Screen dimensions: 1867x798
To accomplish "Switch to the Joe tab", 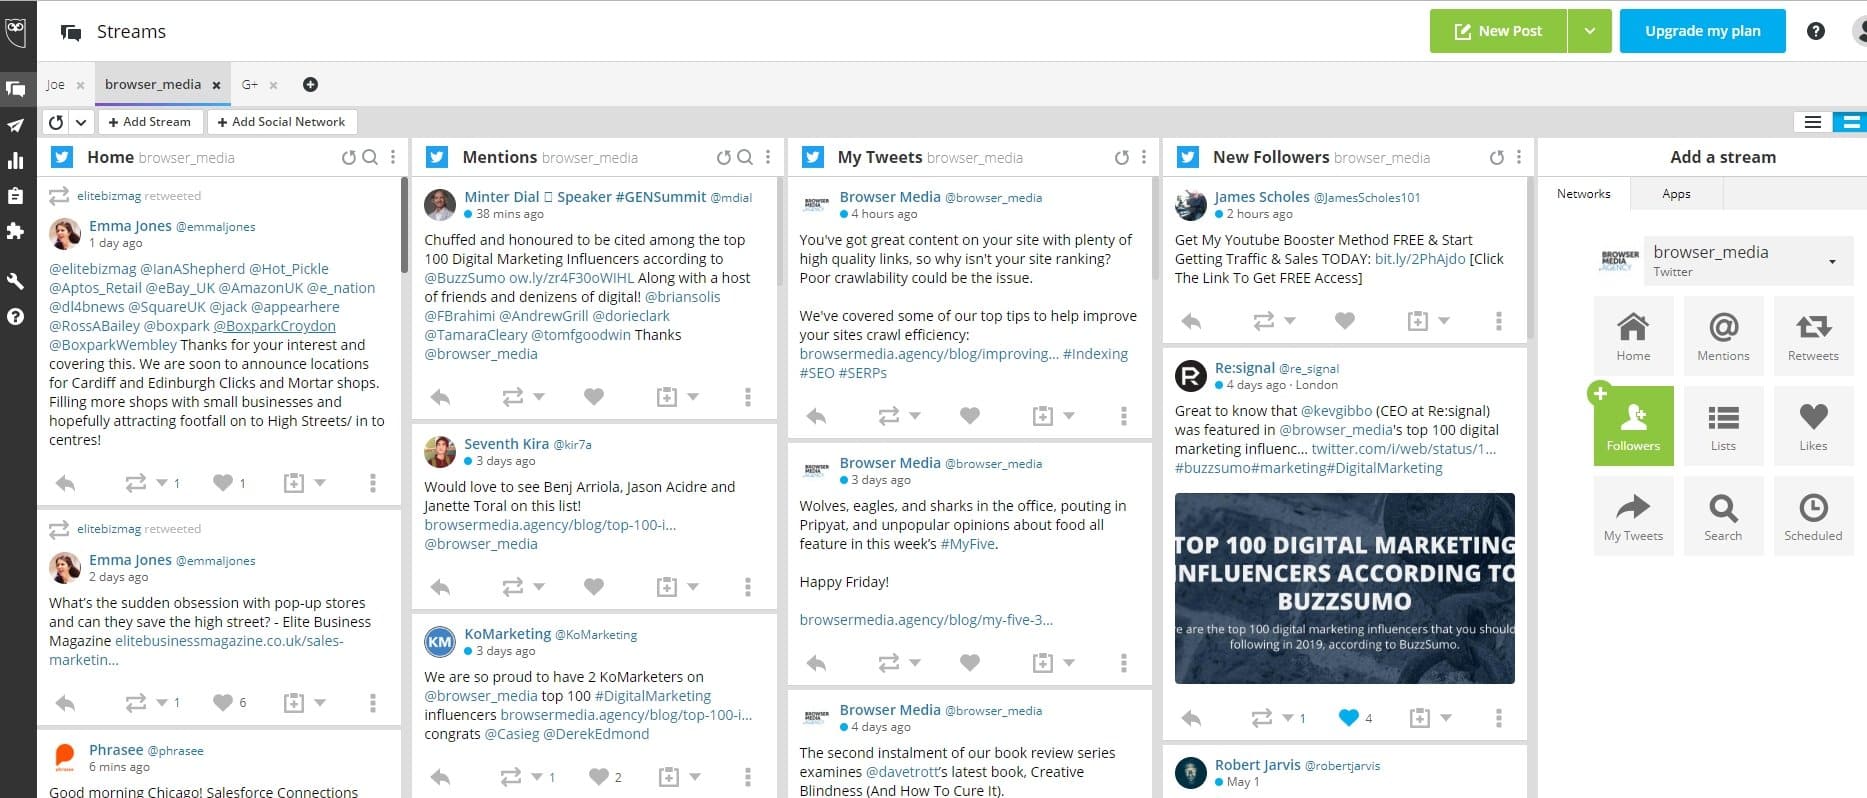I will 55,85.
